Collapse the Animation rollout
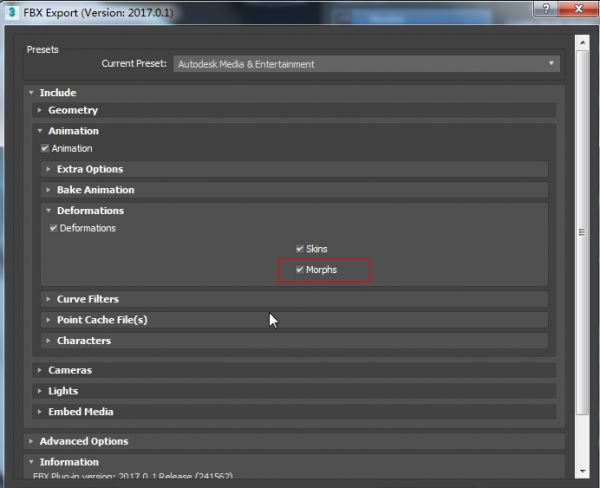Viewport: 600px width, 488px height. [40, 131]
